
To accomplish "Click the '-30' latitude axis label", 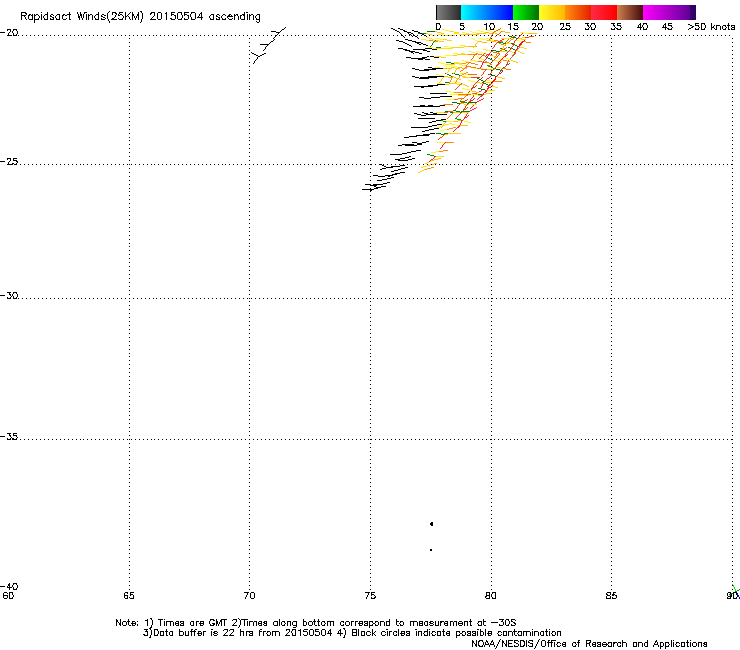I will (10, 296).
